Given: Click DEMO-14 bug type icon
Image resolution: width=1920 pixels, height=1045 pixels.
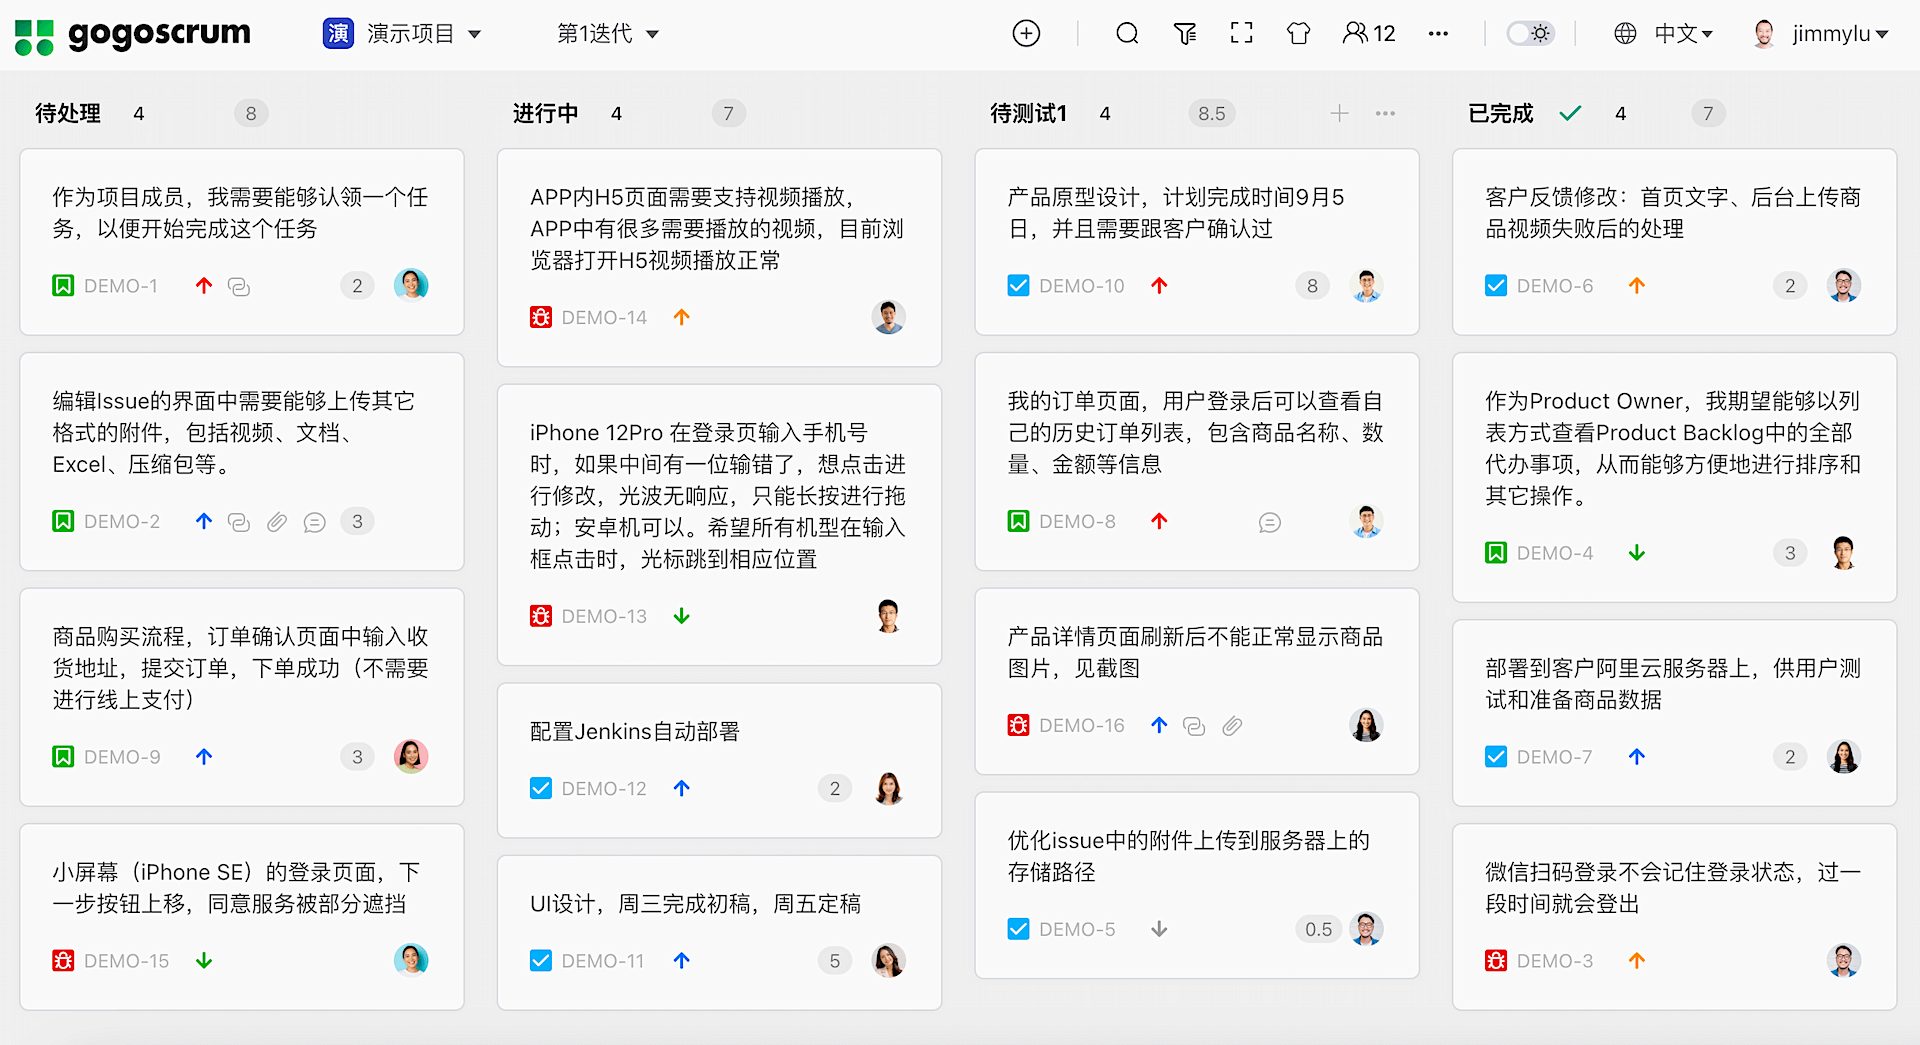Looking at the screenshot, I should (541, 318).
